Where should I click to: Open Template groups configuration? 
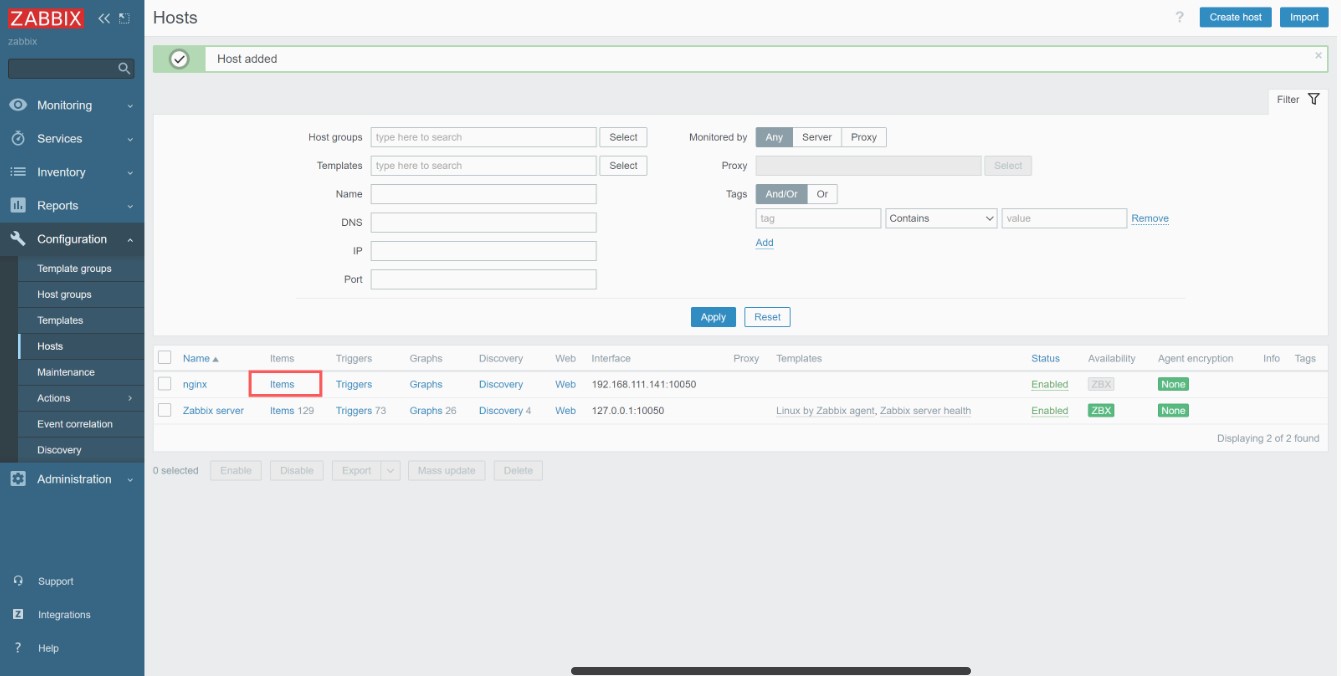click(81, 268)
